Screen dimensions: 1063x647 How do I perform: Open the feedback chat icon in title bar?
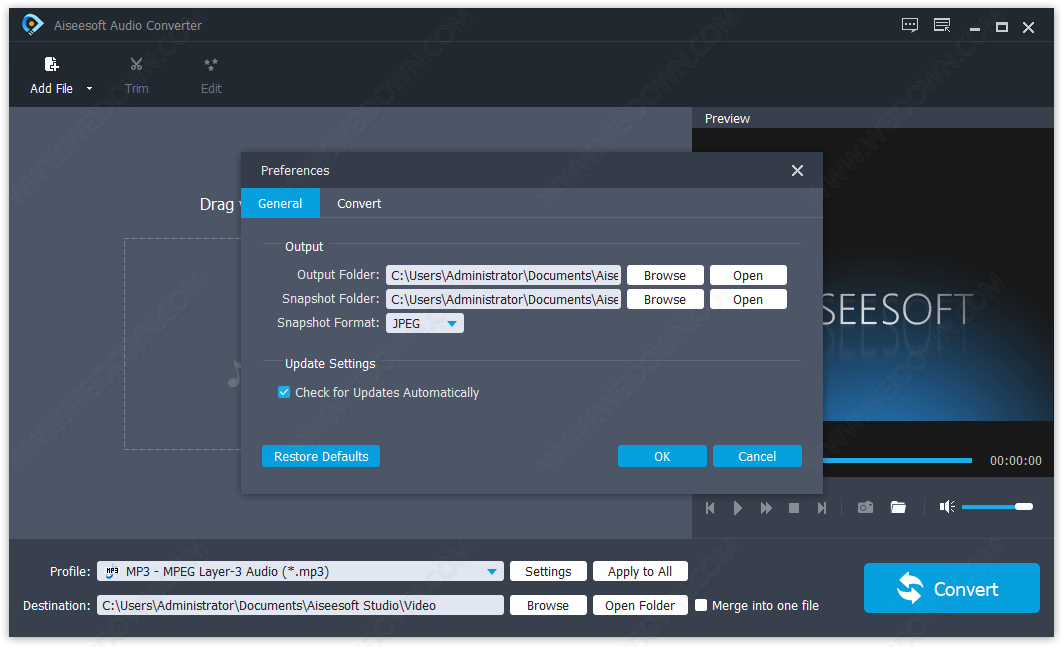click(x=910, y=26)
